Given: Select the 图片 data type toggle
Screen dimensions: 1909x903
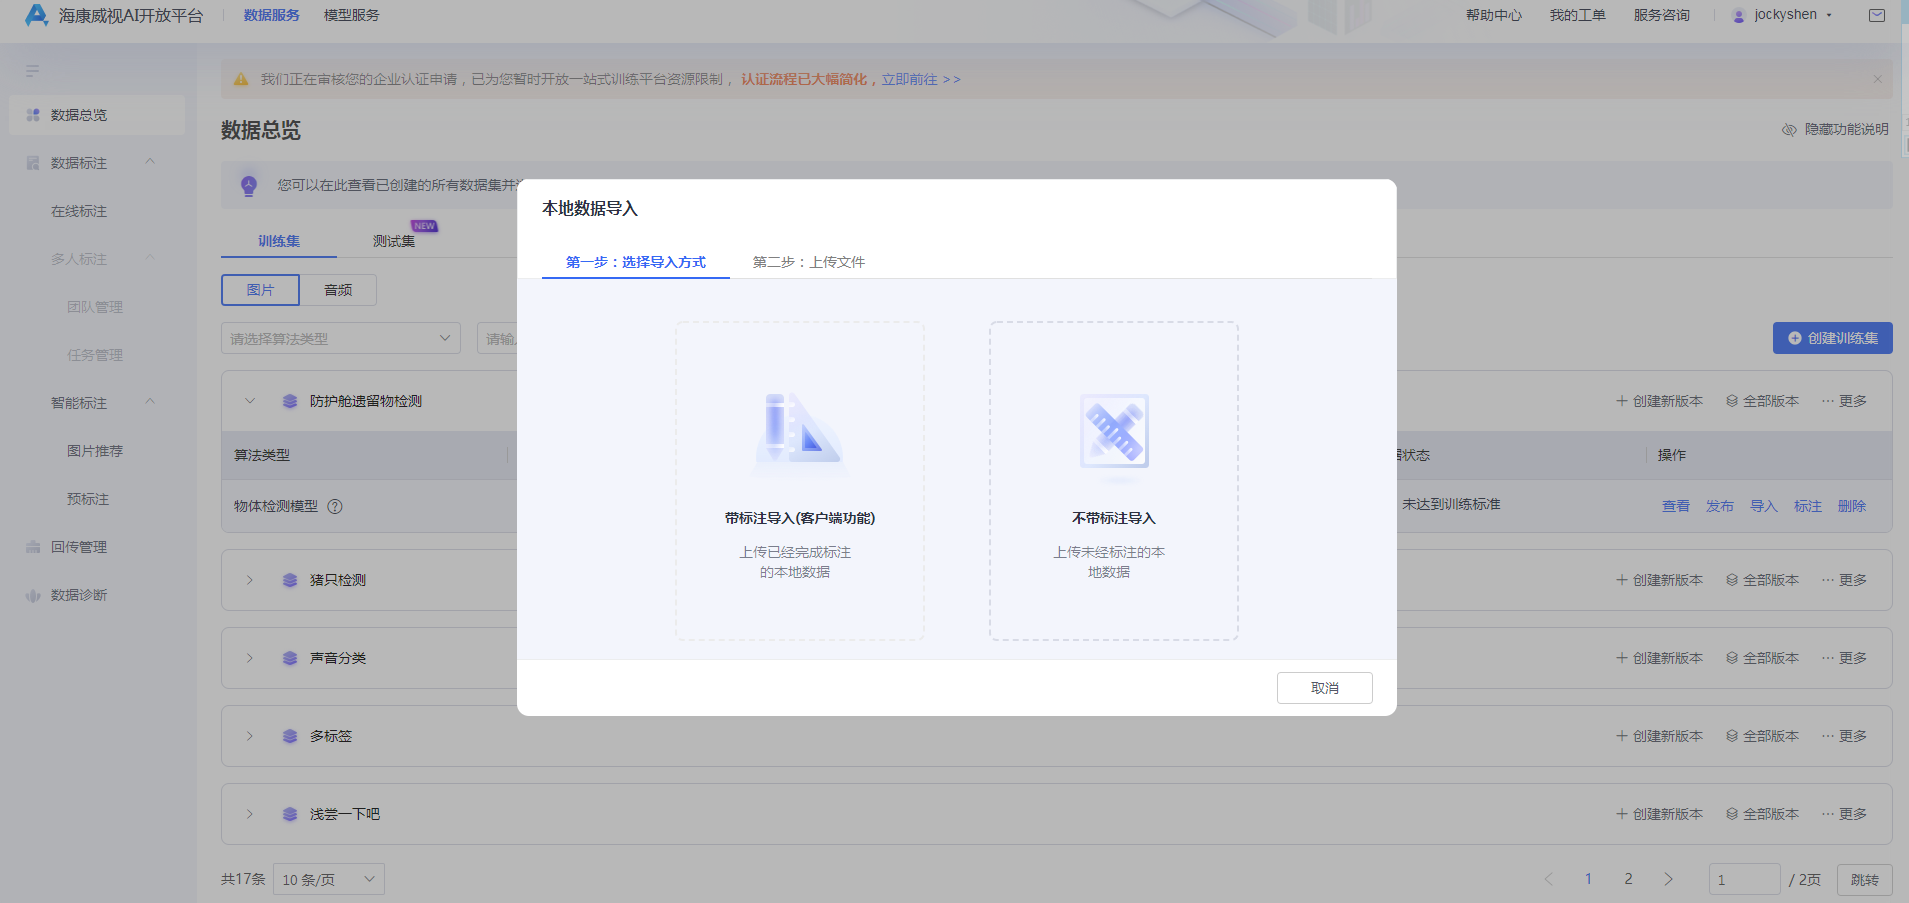Looking at the screenshot, I should [x=260, y=290].
